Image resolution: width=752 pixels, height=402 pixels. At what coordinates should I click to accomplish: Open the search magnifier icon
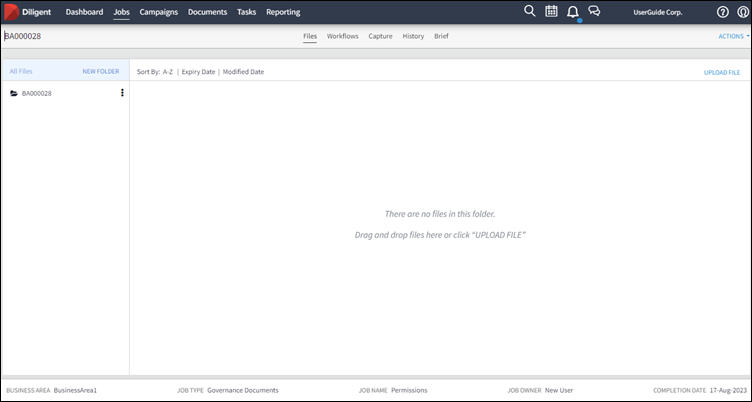coord(530,11)
